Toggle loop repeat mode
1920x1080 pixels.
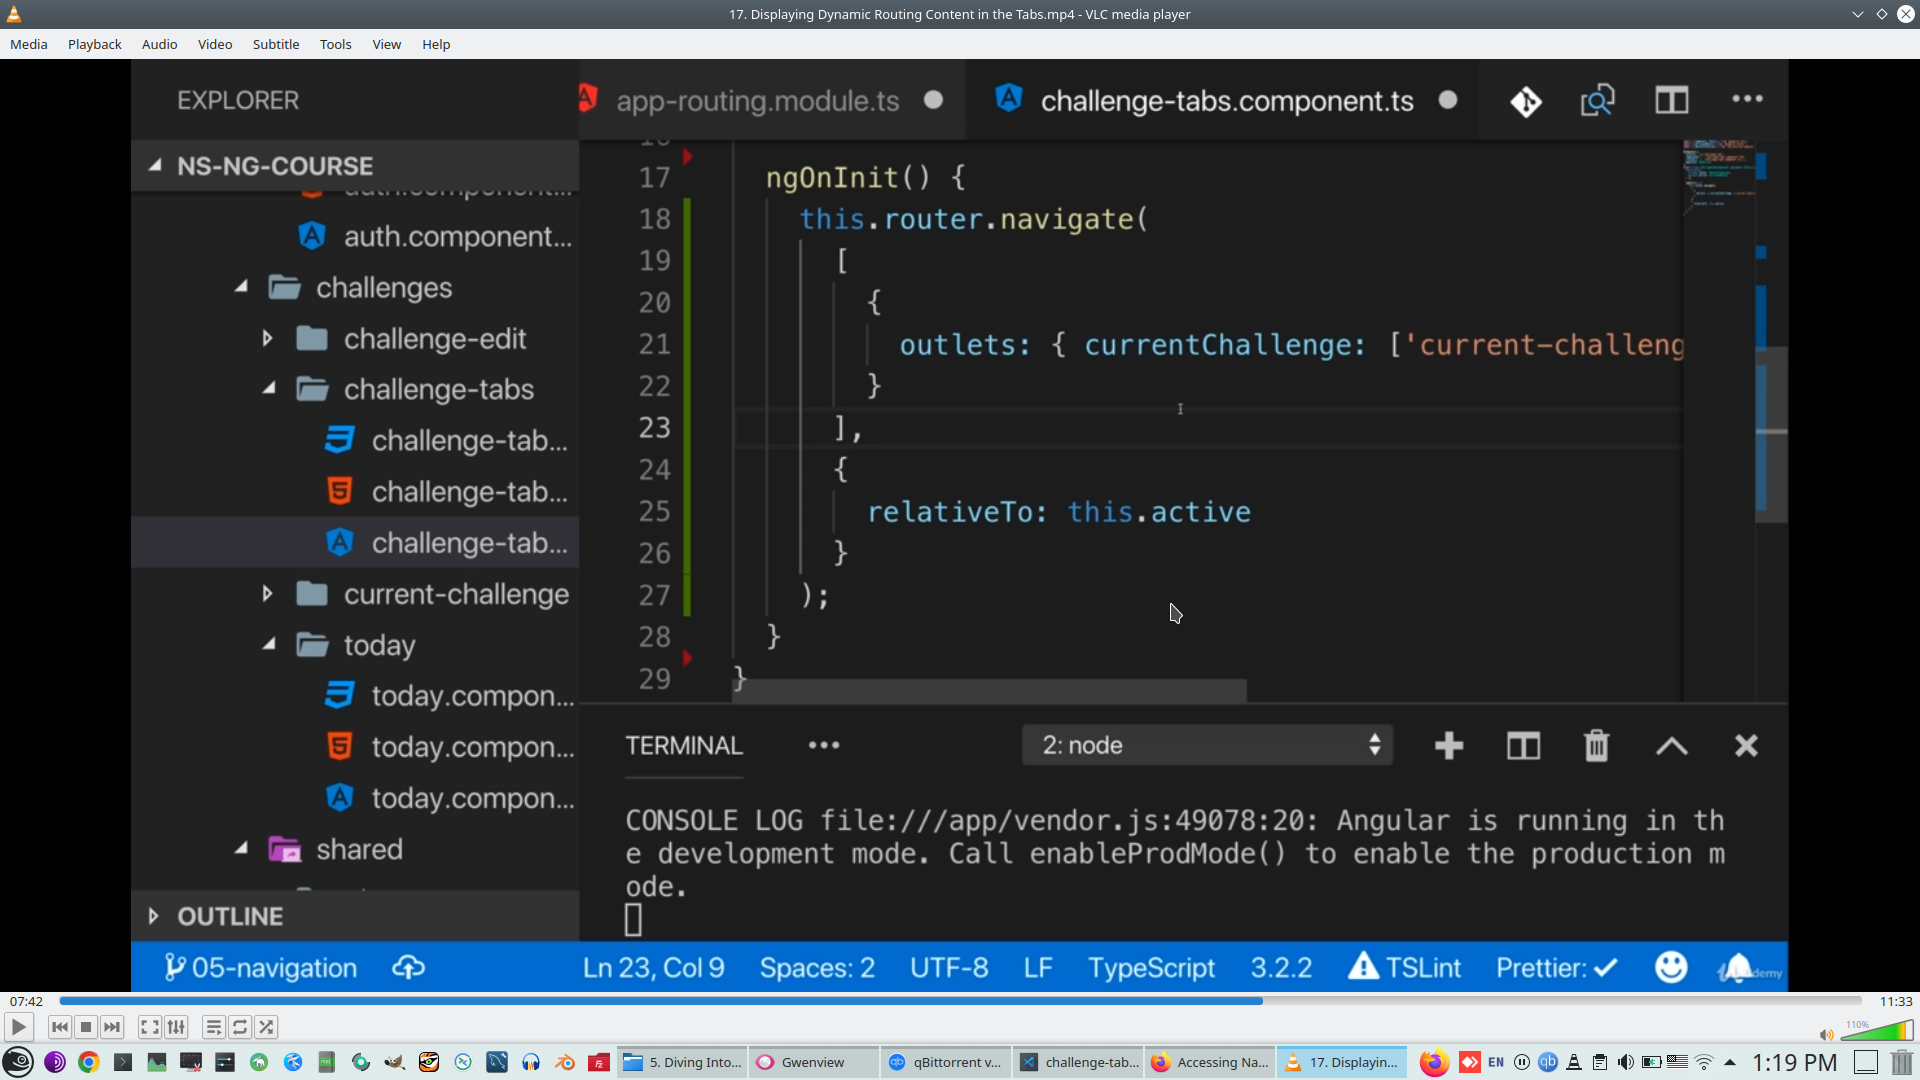pos(240,1027)
